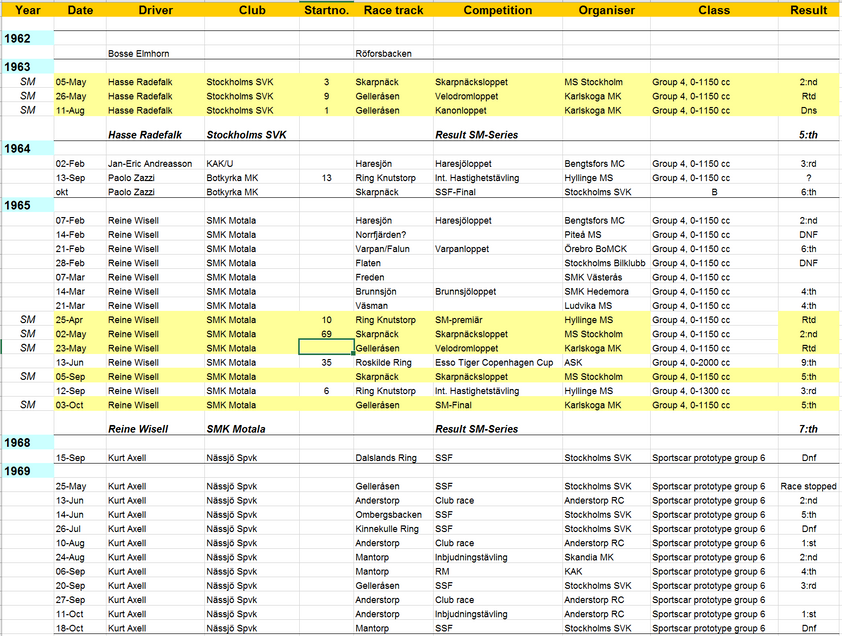Image resolution: width=842 pixels, height=636 pixels.
Task: Click the "Class" column header
Action: tap(714, 10)
